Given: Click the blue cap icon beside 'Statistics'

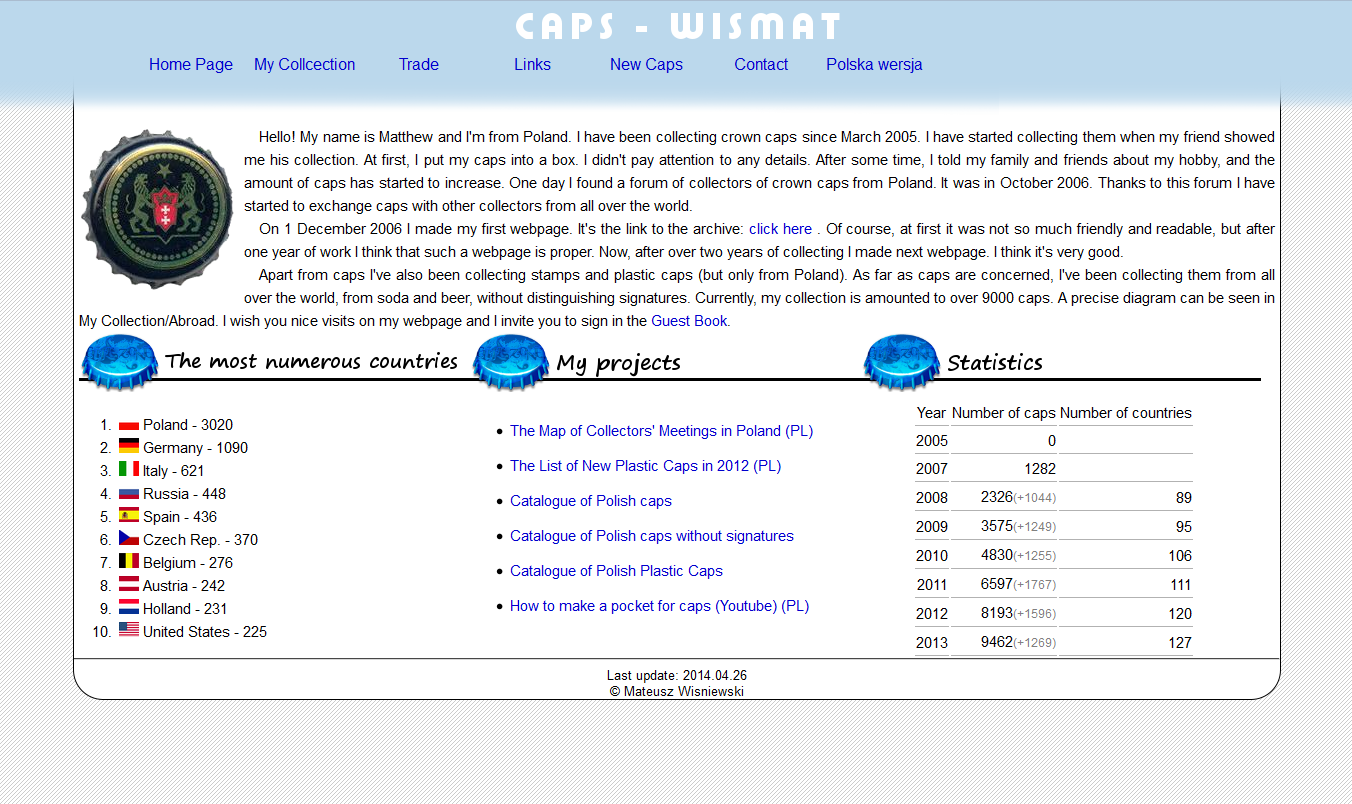Looking at the screenshot, I should pos(902,362).
